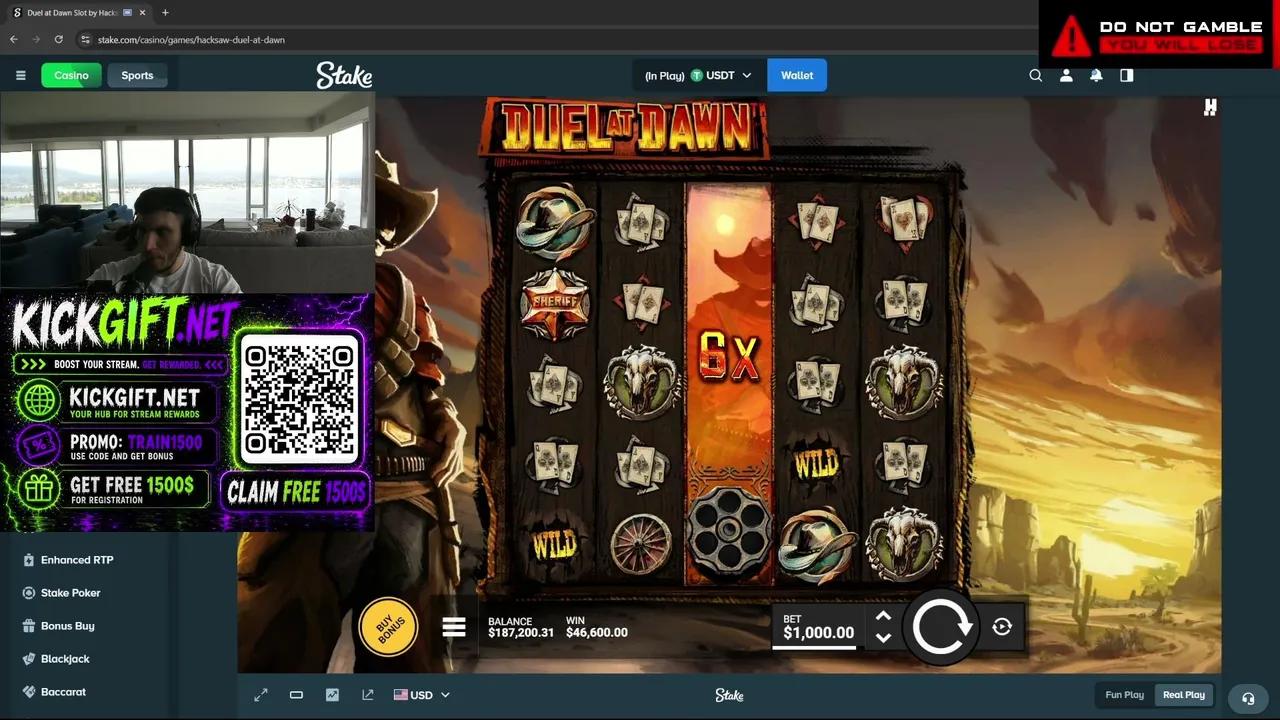Open the slot game hamburger menu

click(454, 627)
